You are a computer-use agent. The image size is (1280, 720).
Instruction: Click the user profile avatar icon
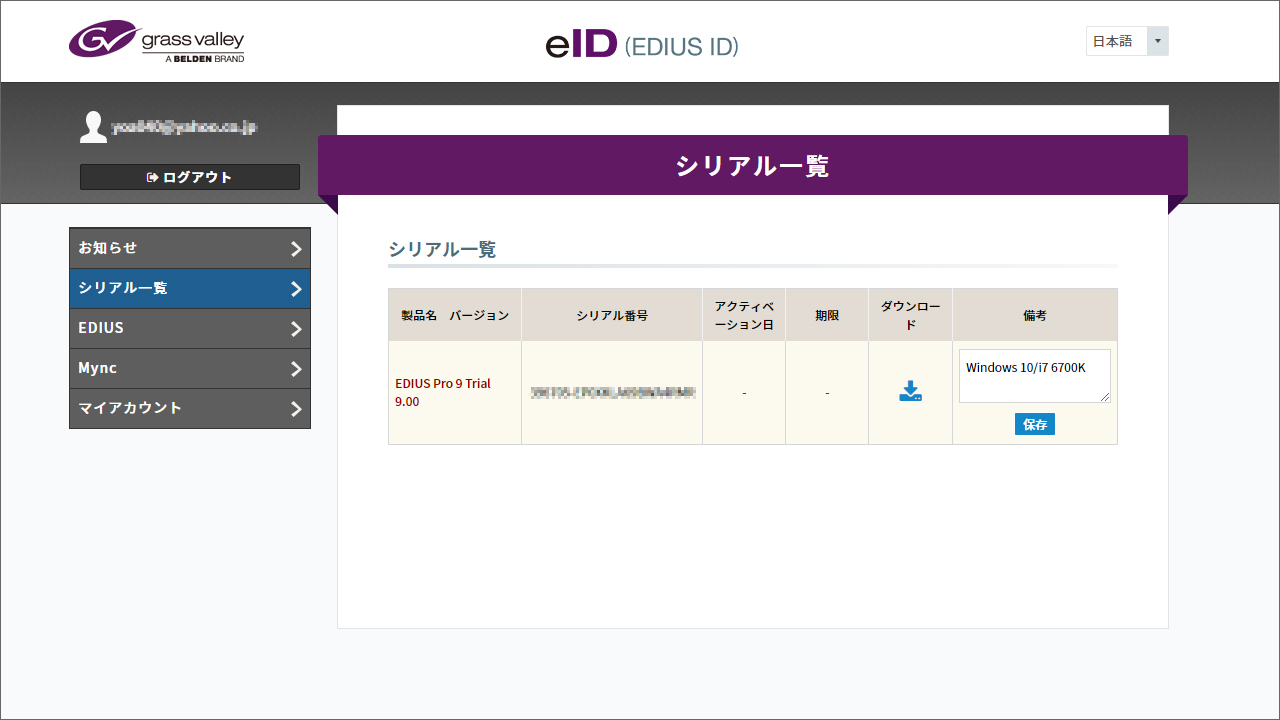[93, 127]
